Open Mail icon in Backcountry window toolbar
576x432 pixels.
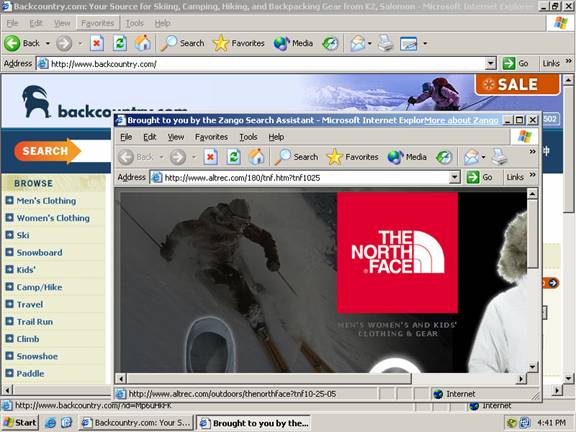(x=358, y=43)
